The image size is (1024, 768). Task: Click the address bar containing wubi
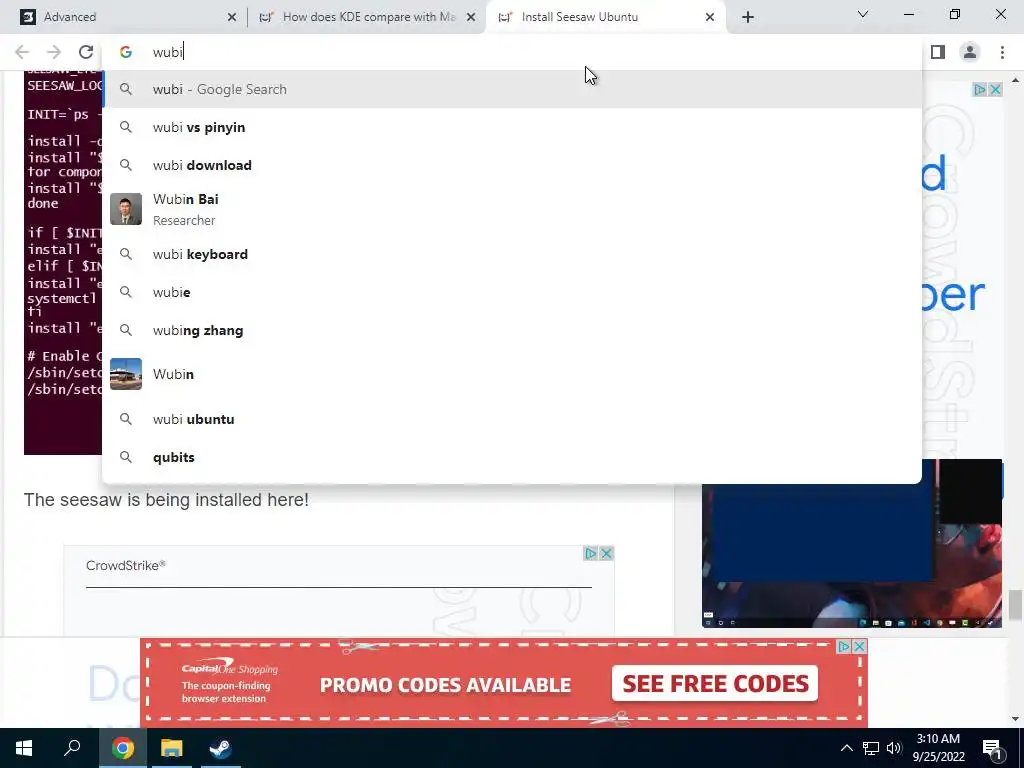pos(511,52)
